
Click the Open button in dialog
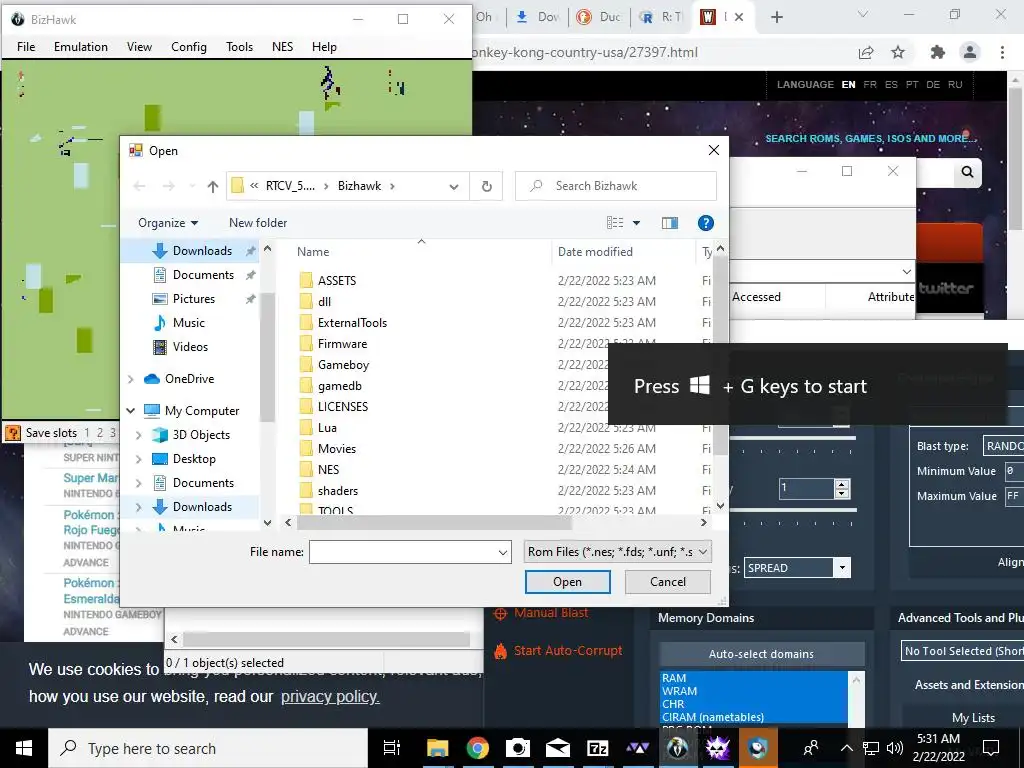pos(568,582)
